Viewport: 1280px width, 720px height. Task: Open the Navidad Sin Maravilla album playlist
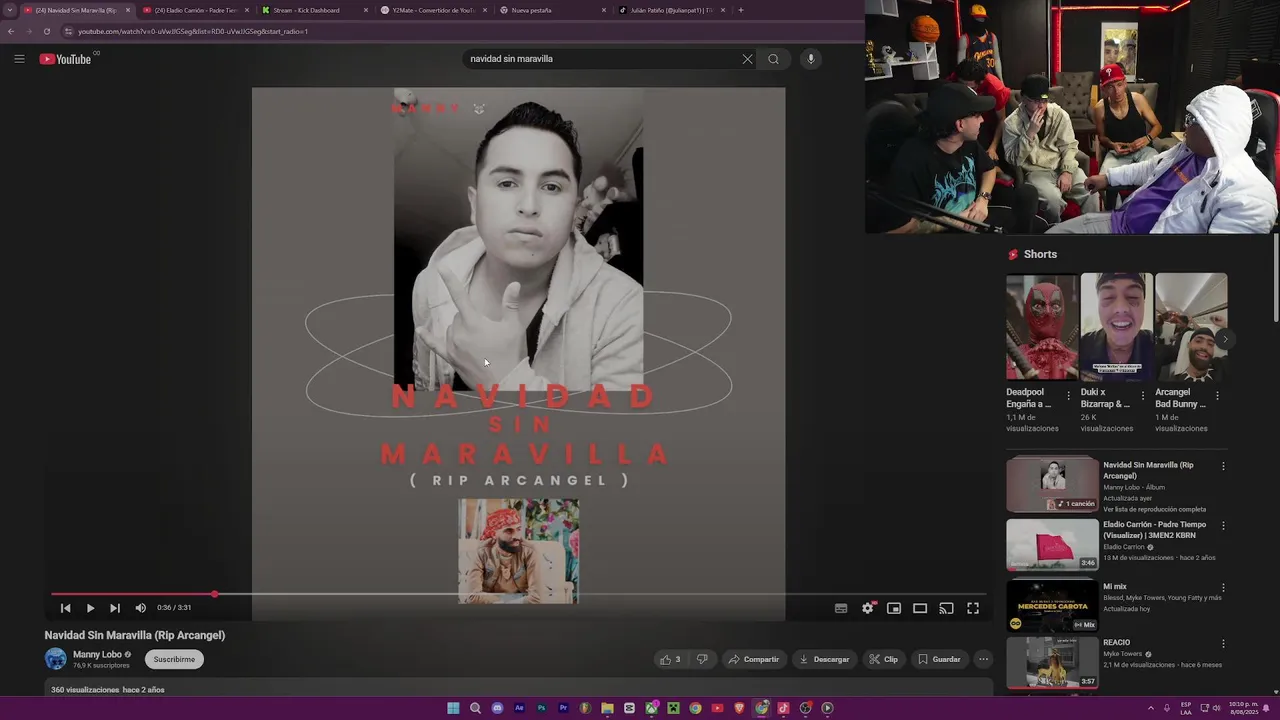pyautogui.click(x=1052, y=485)
